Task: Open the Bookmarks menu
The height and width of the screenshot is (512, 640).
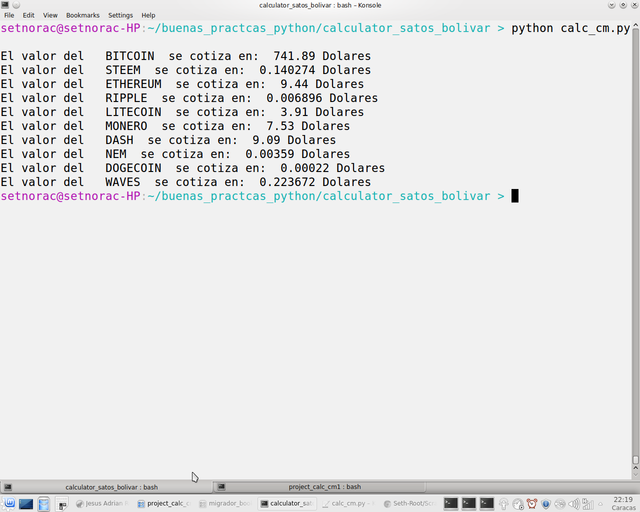Action: 82,15
